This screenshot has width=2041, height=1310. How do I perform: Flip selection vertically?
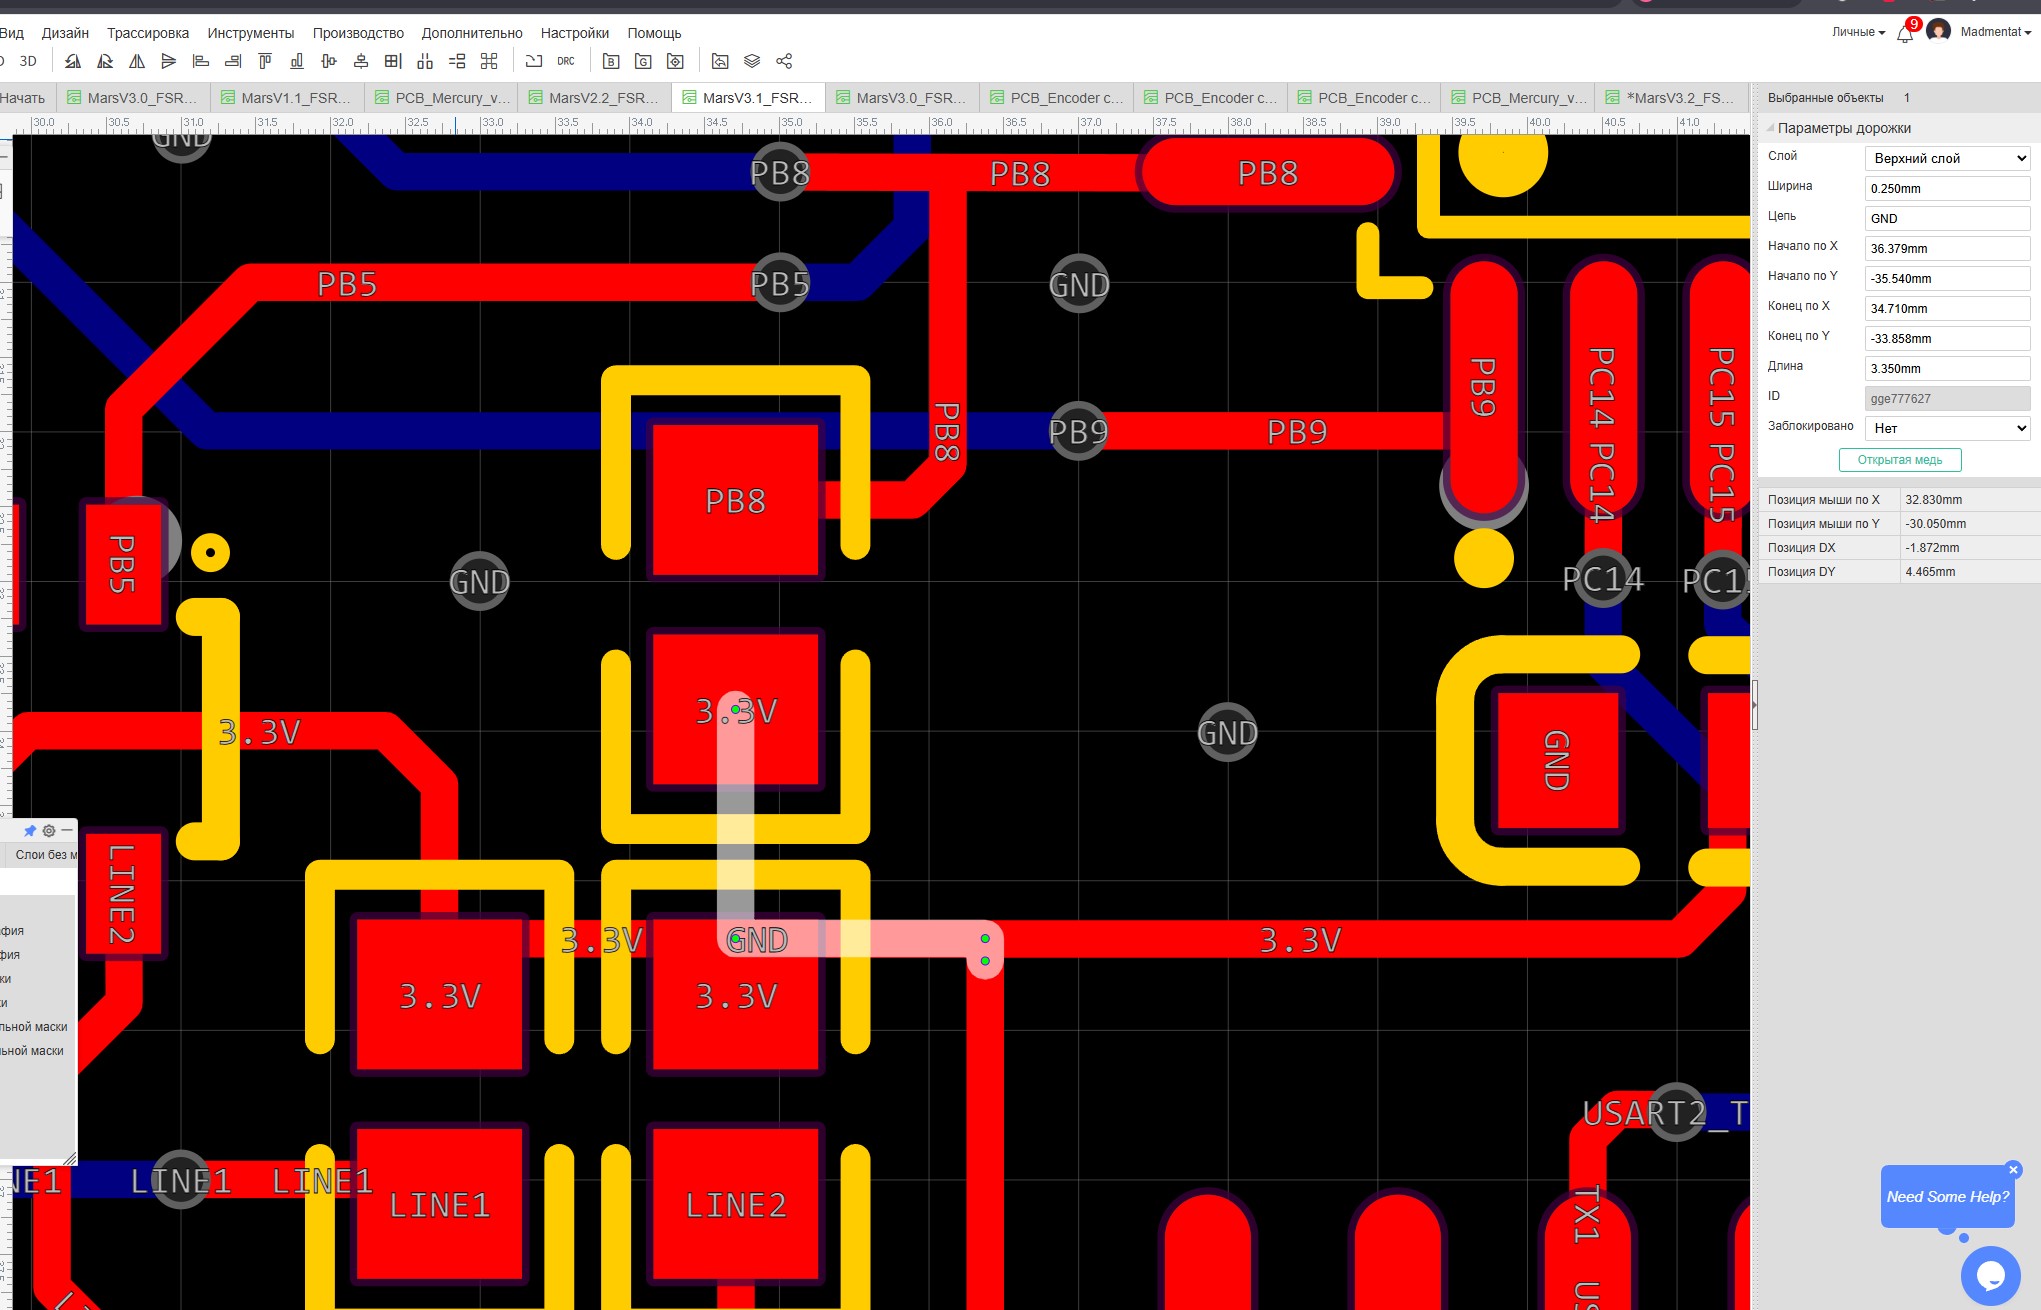click(169, 61)
